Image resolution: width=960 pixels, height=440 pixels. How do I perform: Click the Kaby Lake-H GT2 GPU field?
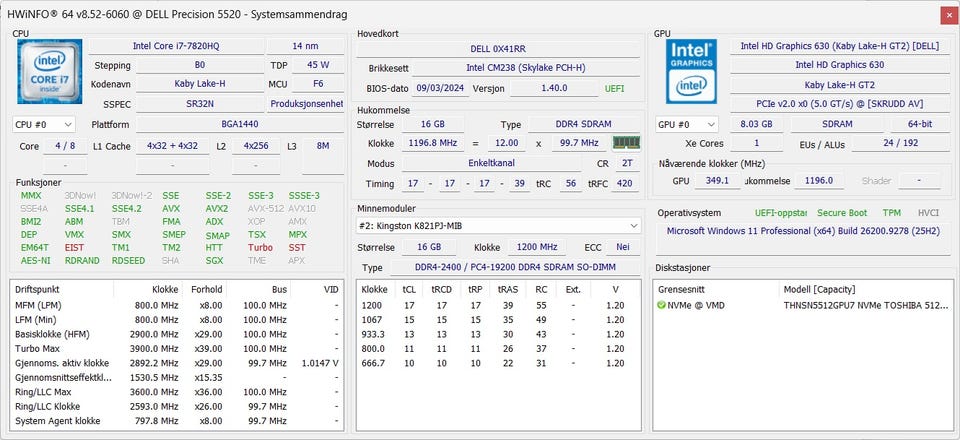coord(839,84)
